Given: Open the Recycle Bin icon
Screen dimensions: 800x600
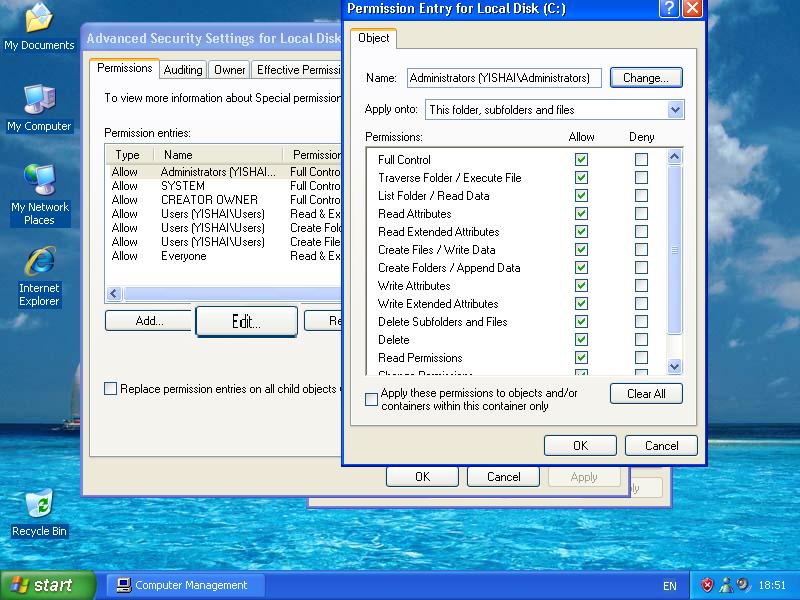Looking at the screenshot, I should (x=39, y=510).
